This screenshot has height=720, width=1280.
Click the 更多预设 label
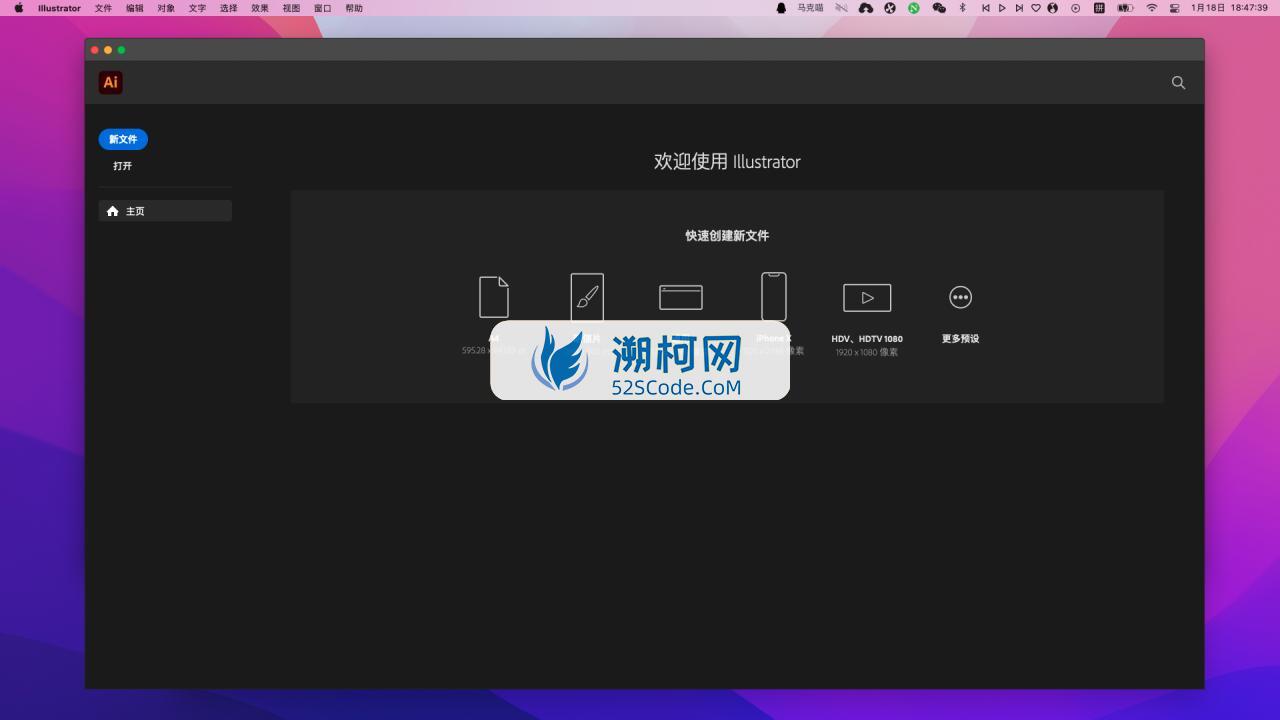click(960, 339)
